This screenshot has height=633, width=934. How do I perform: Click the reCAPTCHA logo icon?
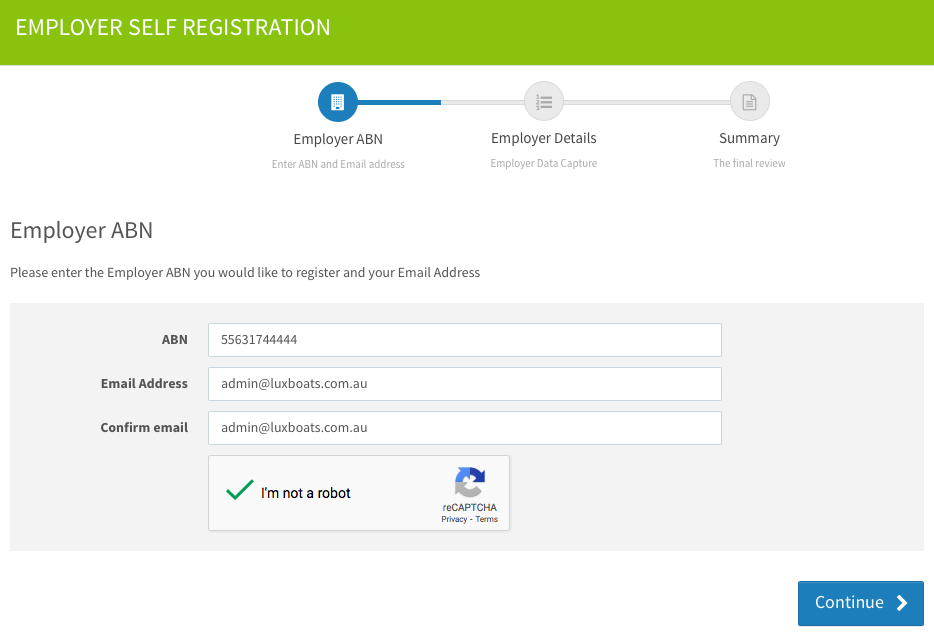point(470,482)
